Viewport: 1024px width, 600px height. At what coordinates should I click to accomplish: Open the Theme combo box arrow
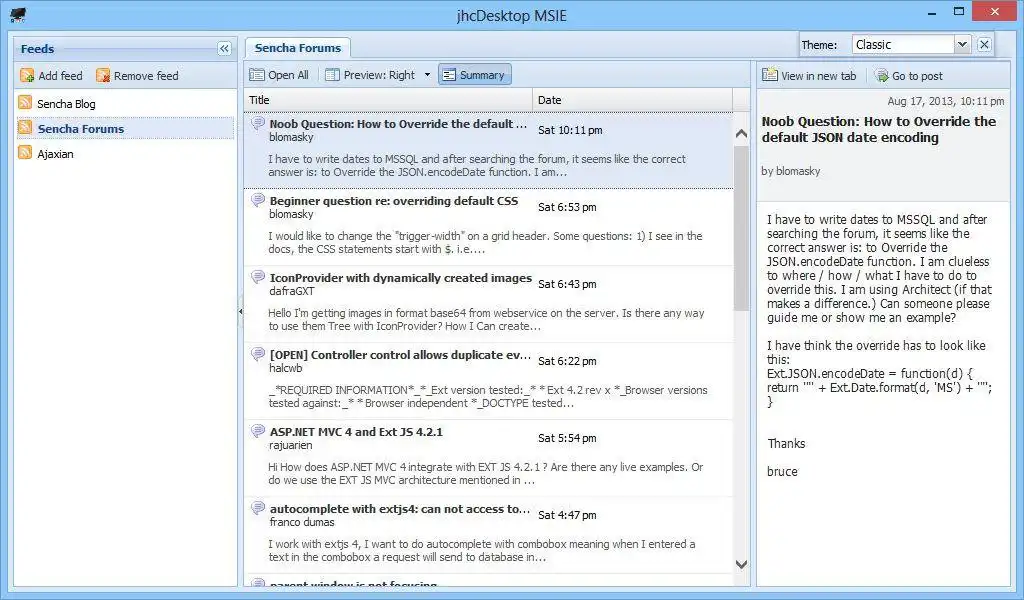point(962,44)
